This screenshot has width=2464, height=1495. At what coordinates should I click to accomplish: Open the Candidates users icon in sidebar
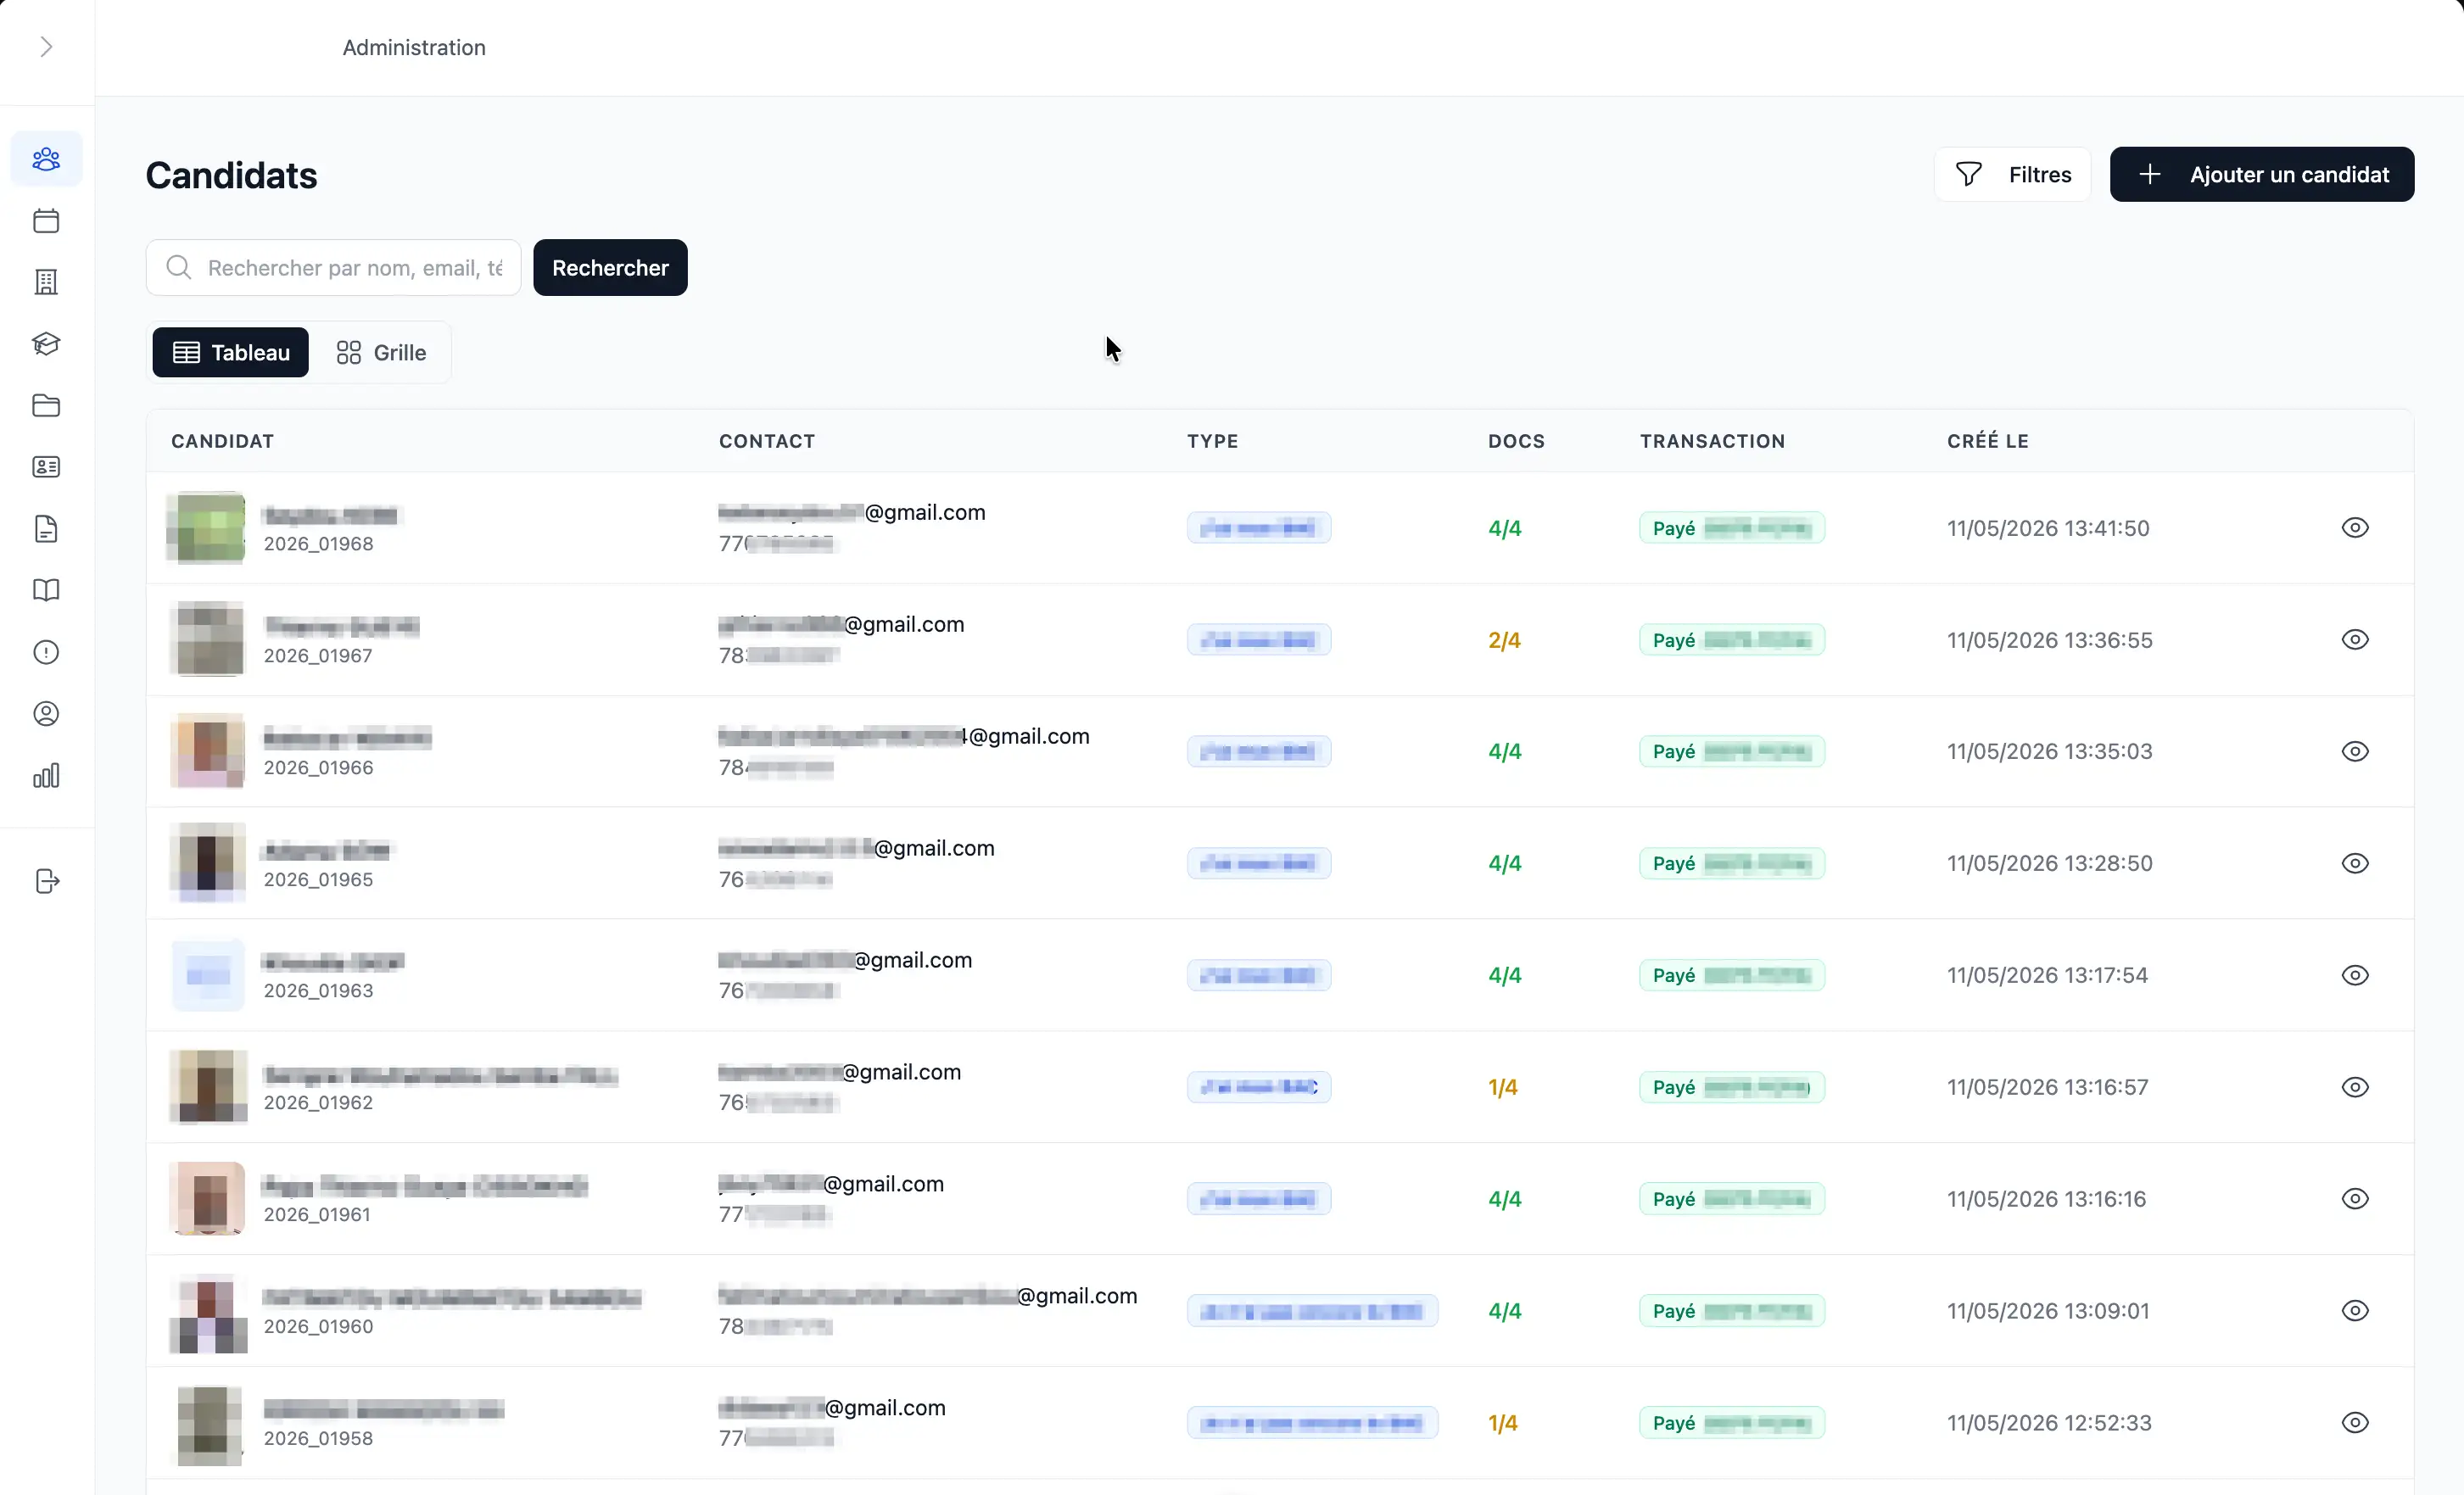(46, 159)
